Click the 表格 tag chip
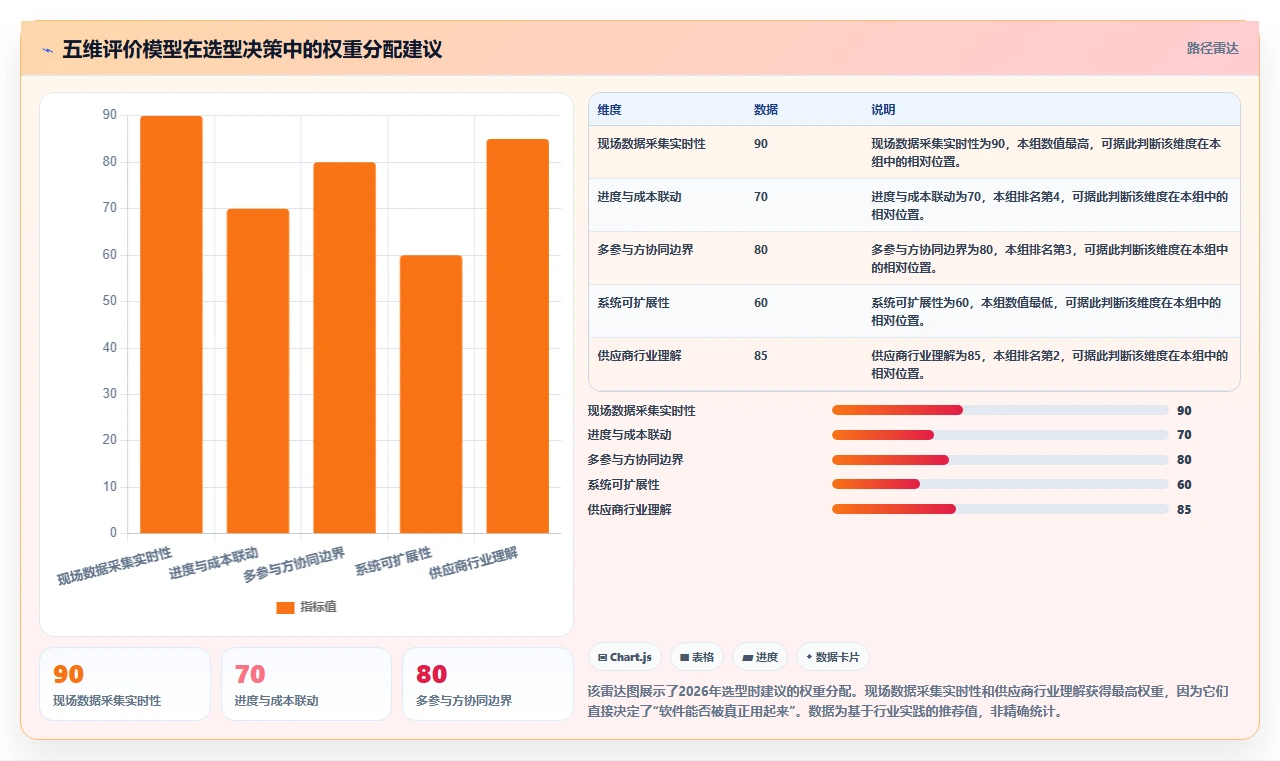Image resolution: width=1280 pixels, height=761 pixels. click(696, 657)
